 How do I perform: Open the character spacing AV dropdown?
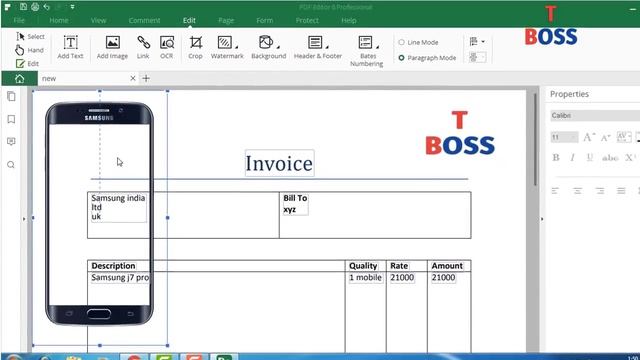[624, 137]
